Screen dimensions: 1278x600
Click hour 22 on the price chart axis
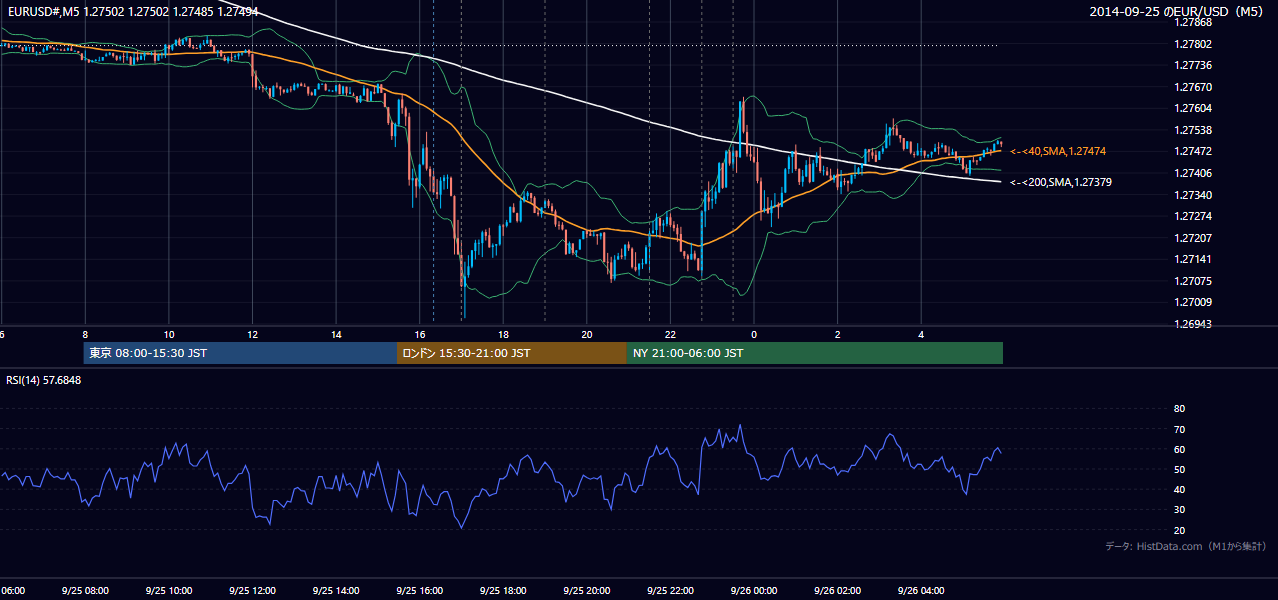670,335
